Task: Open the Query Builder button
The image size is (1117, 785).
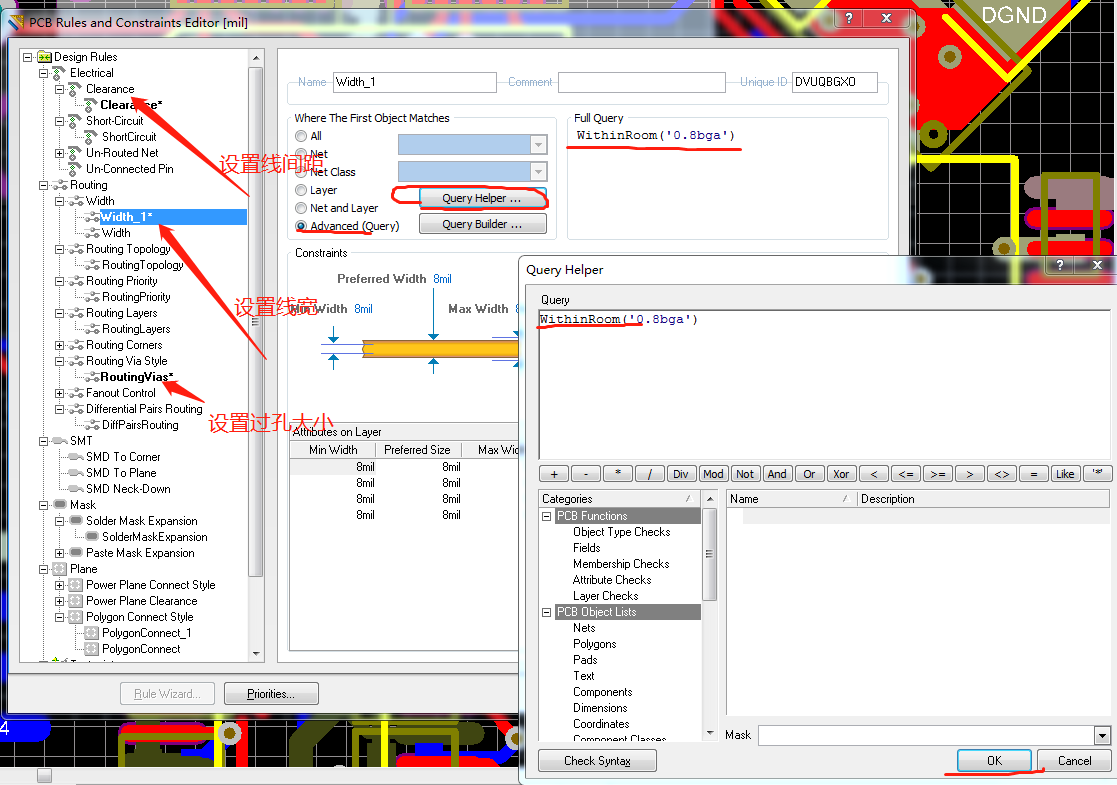Action: (x=482, y=224)
